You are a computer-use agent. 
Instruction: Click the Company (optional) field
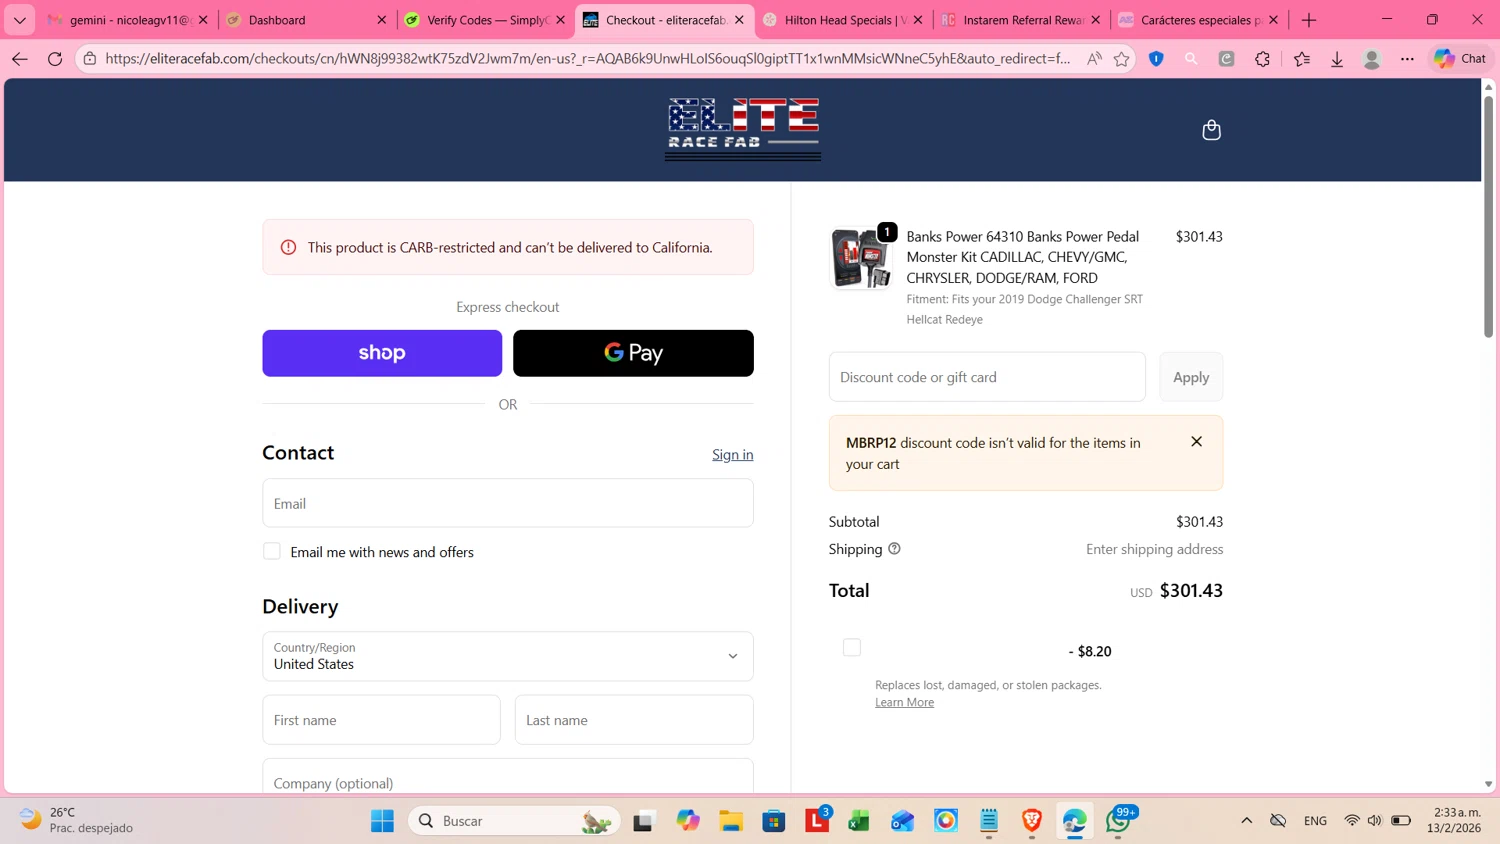tap(508, 778)
